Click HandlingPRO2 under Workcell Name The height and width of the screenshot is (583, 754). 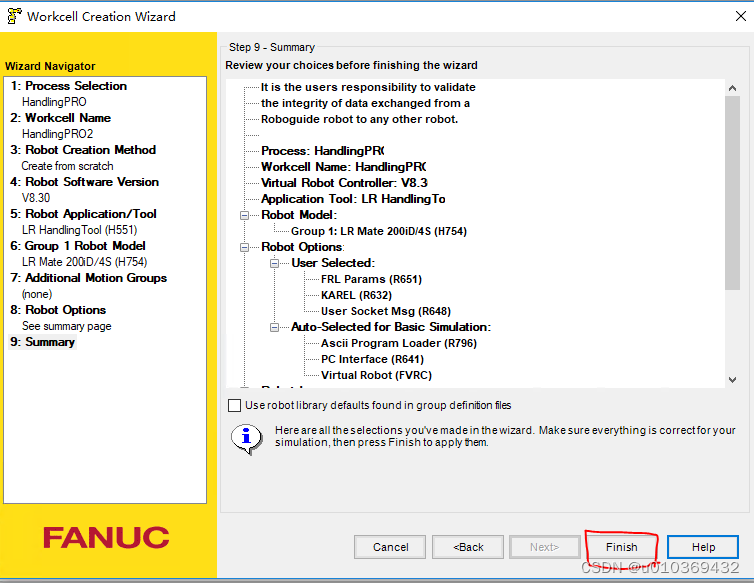click(57, 134)
